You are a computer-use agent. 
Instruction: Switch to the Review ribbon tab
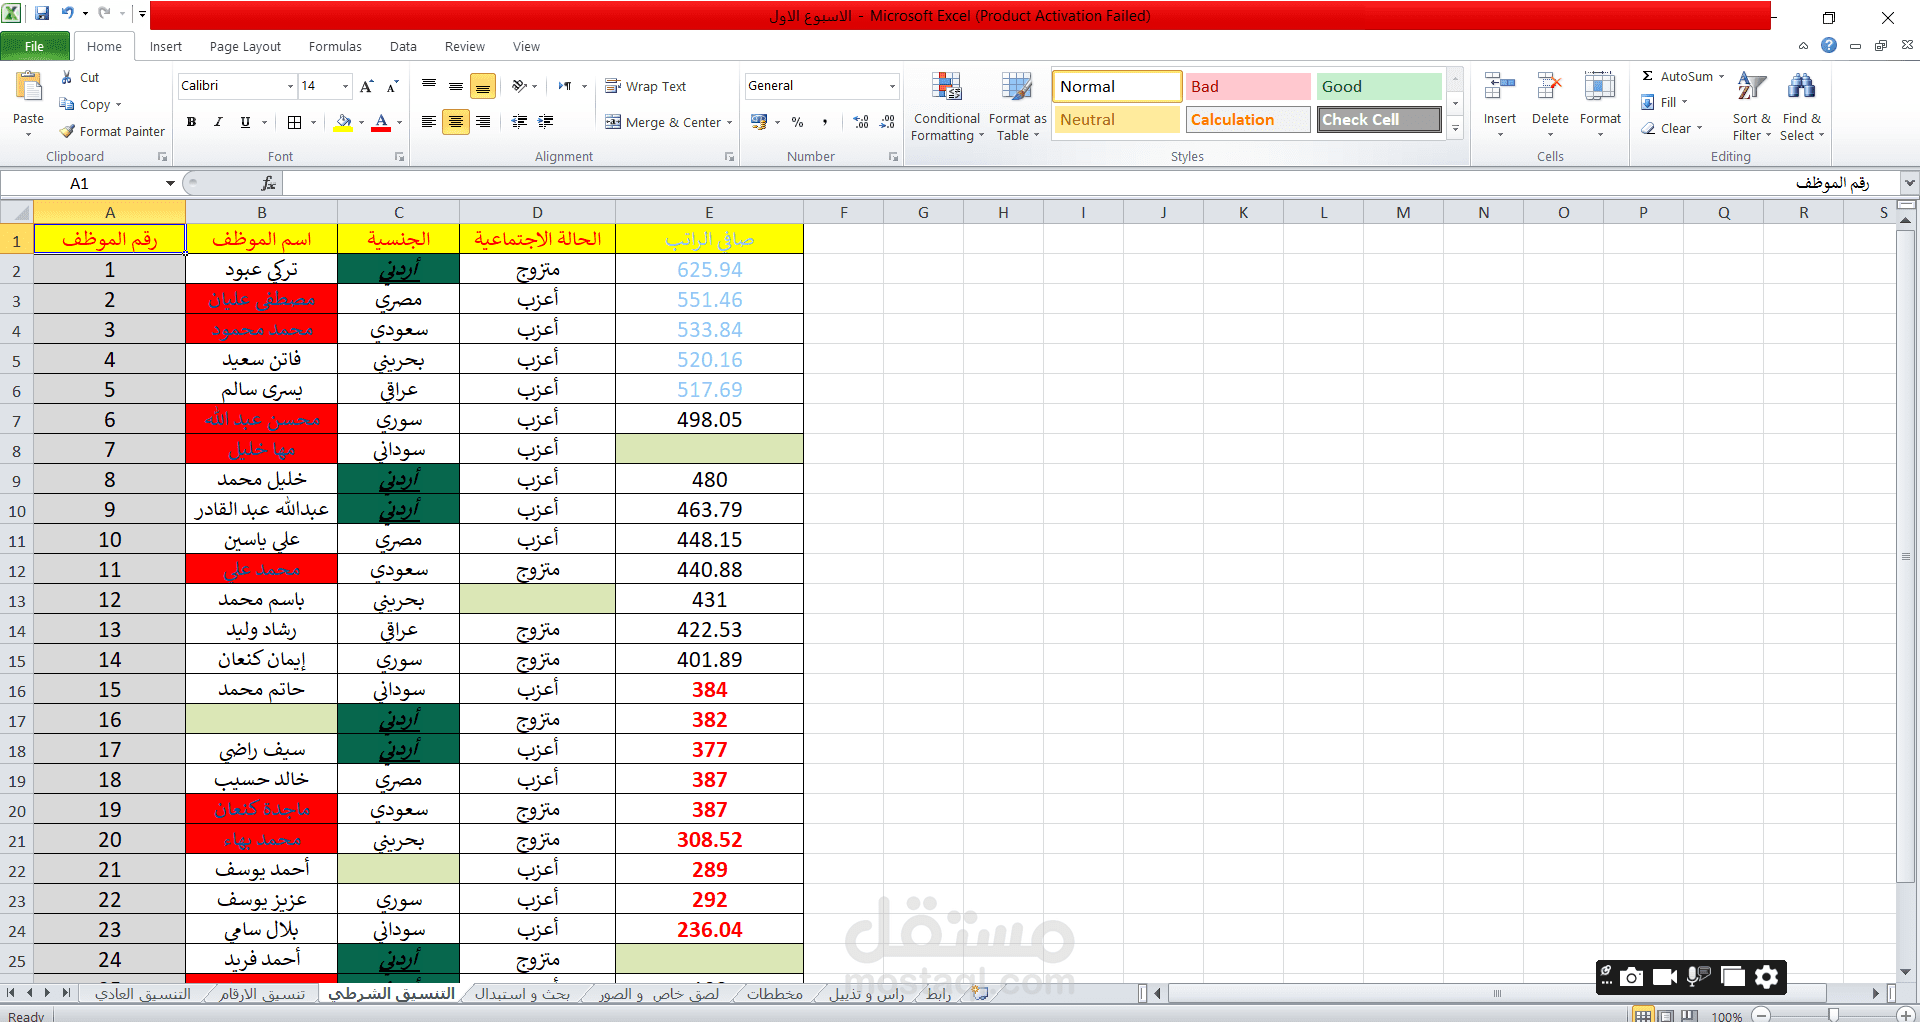click(x=465, y=46)
